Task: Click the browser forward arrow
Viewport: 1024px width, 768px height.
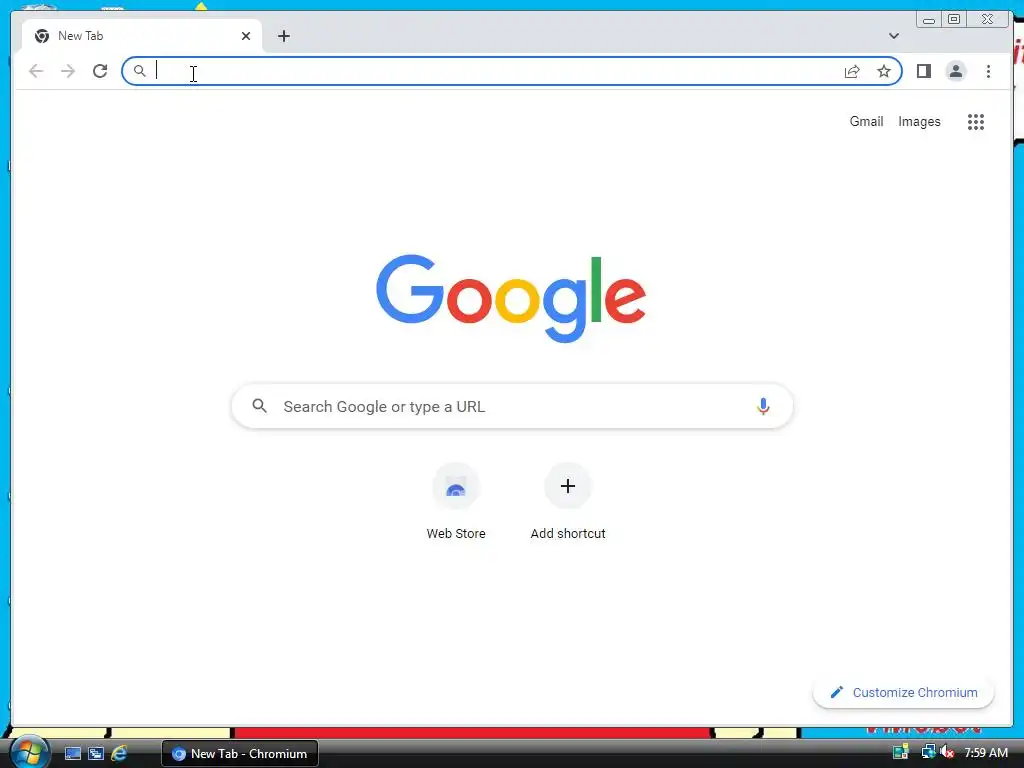Action: coord(68,71)
